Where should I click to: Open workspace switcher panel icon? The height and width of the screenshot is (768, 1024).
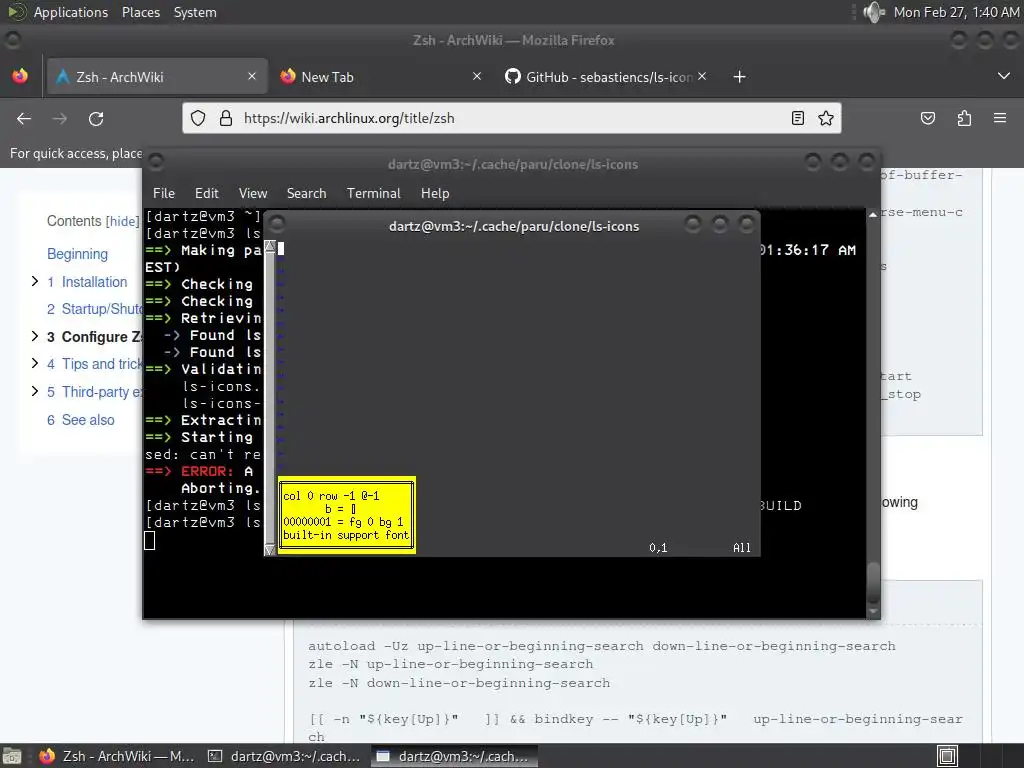[947, 756]
